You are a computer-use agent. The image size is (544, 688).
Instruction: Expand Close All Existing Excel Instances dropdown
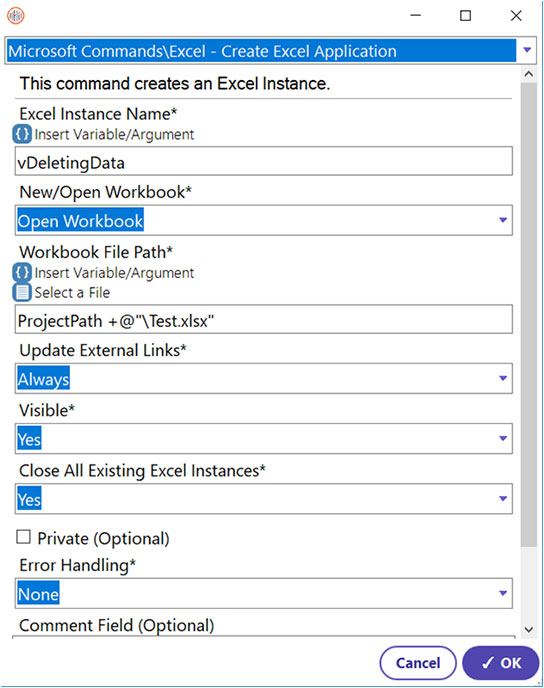tap(503, 498)
